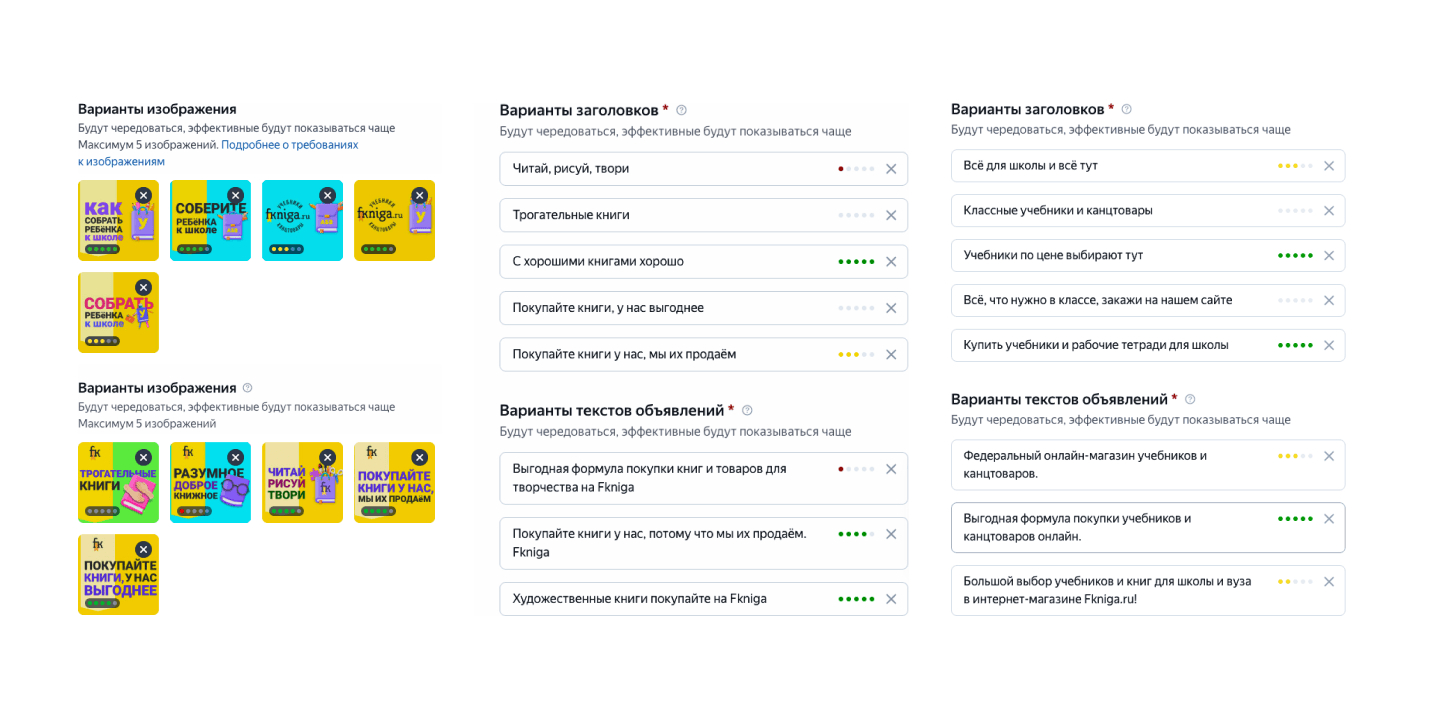Image resolution: width=1440 pixels, height=720 pixels.
Task: Remove the 'Соберите ребёнка к школе' image
Action: coord(235,195)
